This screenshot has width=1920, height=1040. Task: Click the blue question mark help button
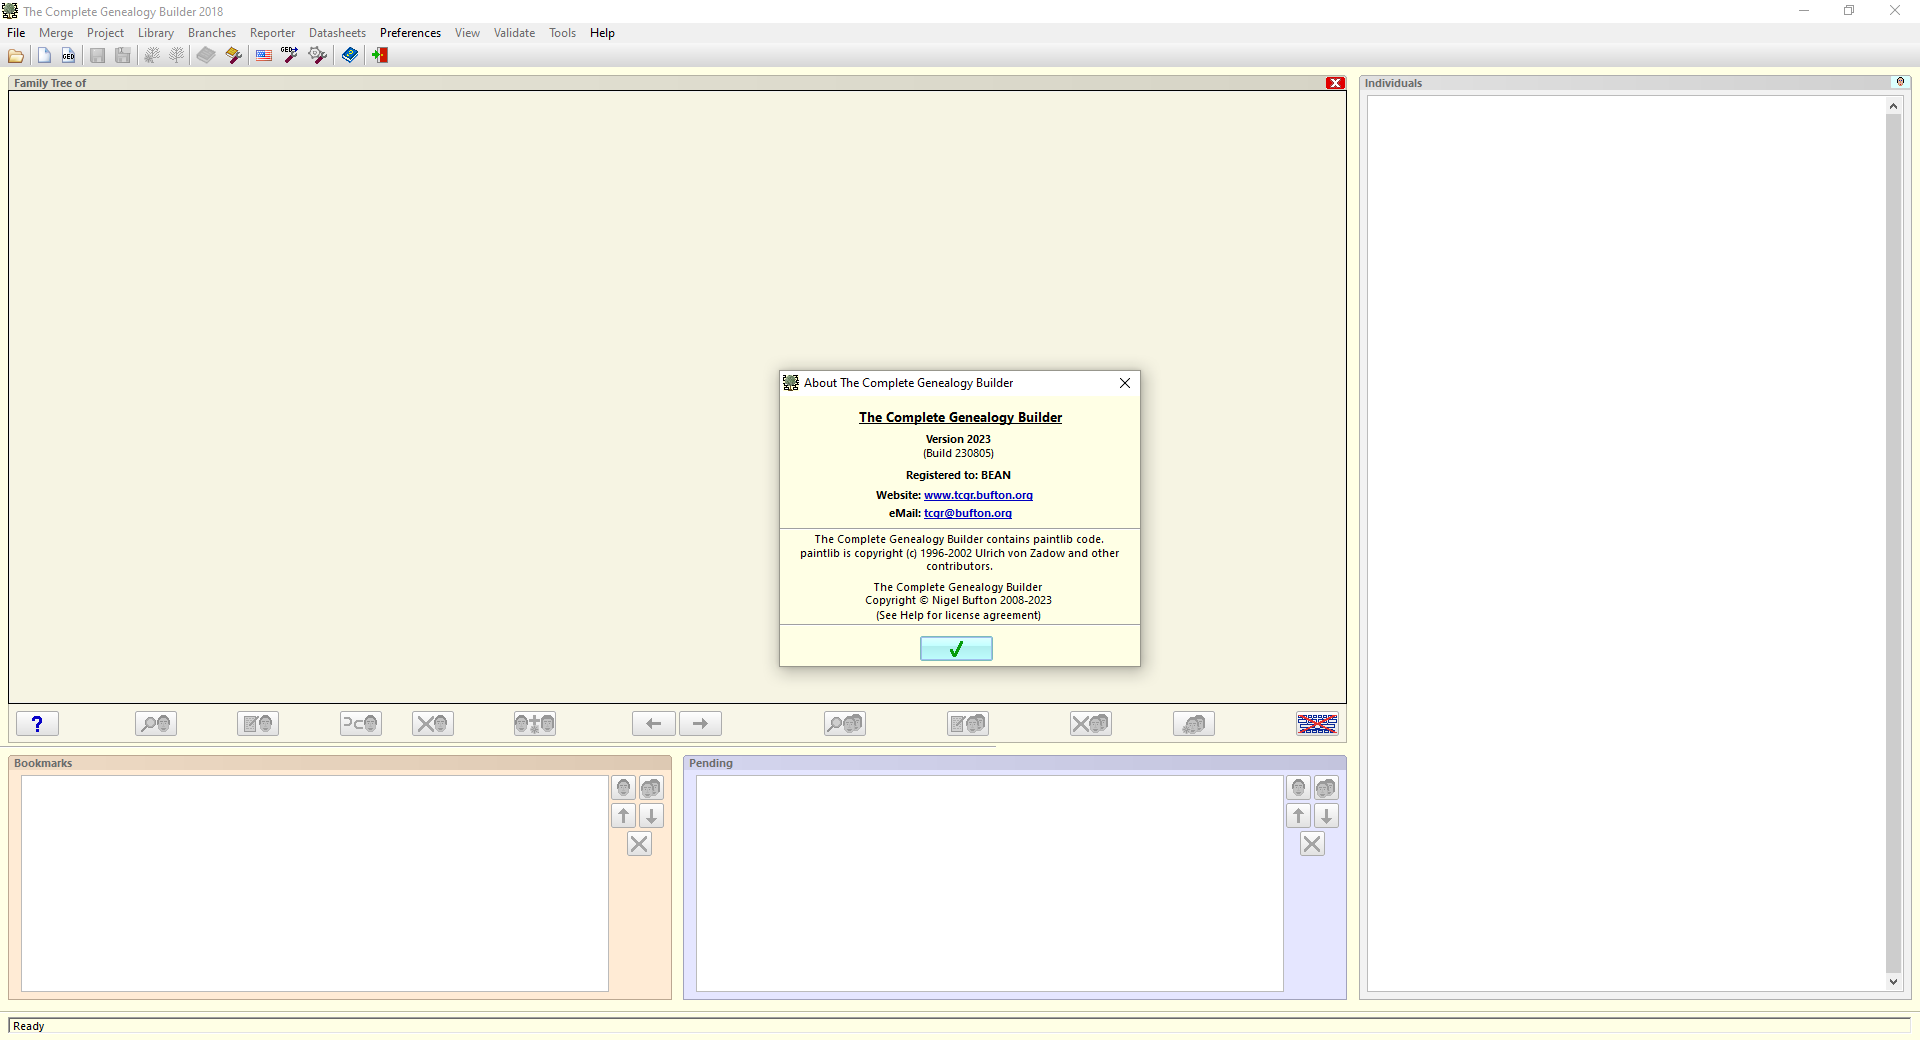(x=37, y=724)
